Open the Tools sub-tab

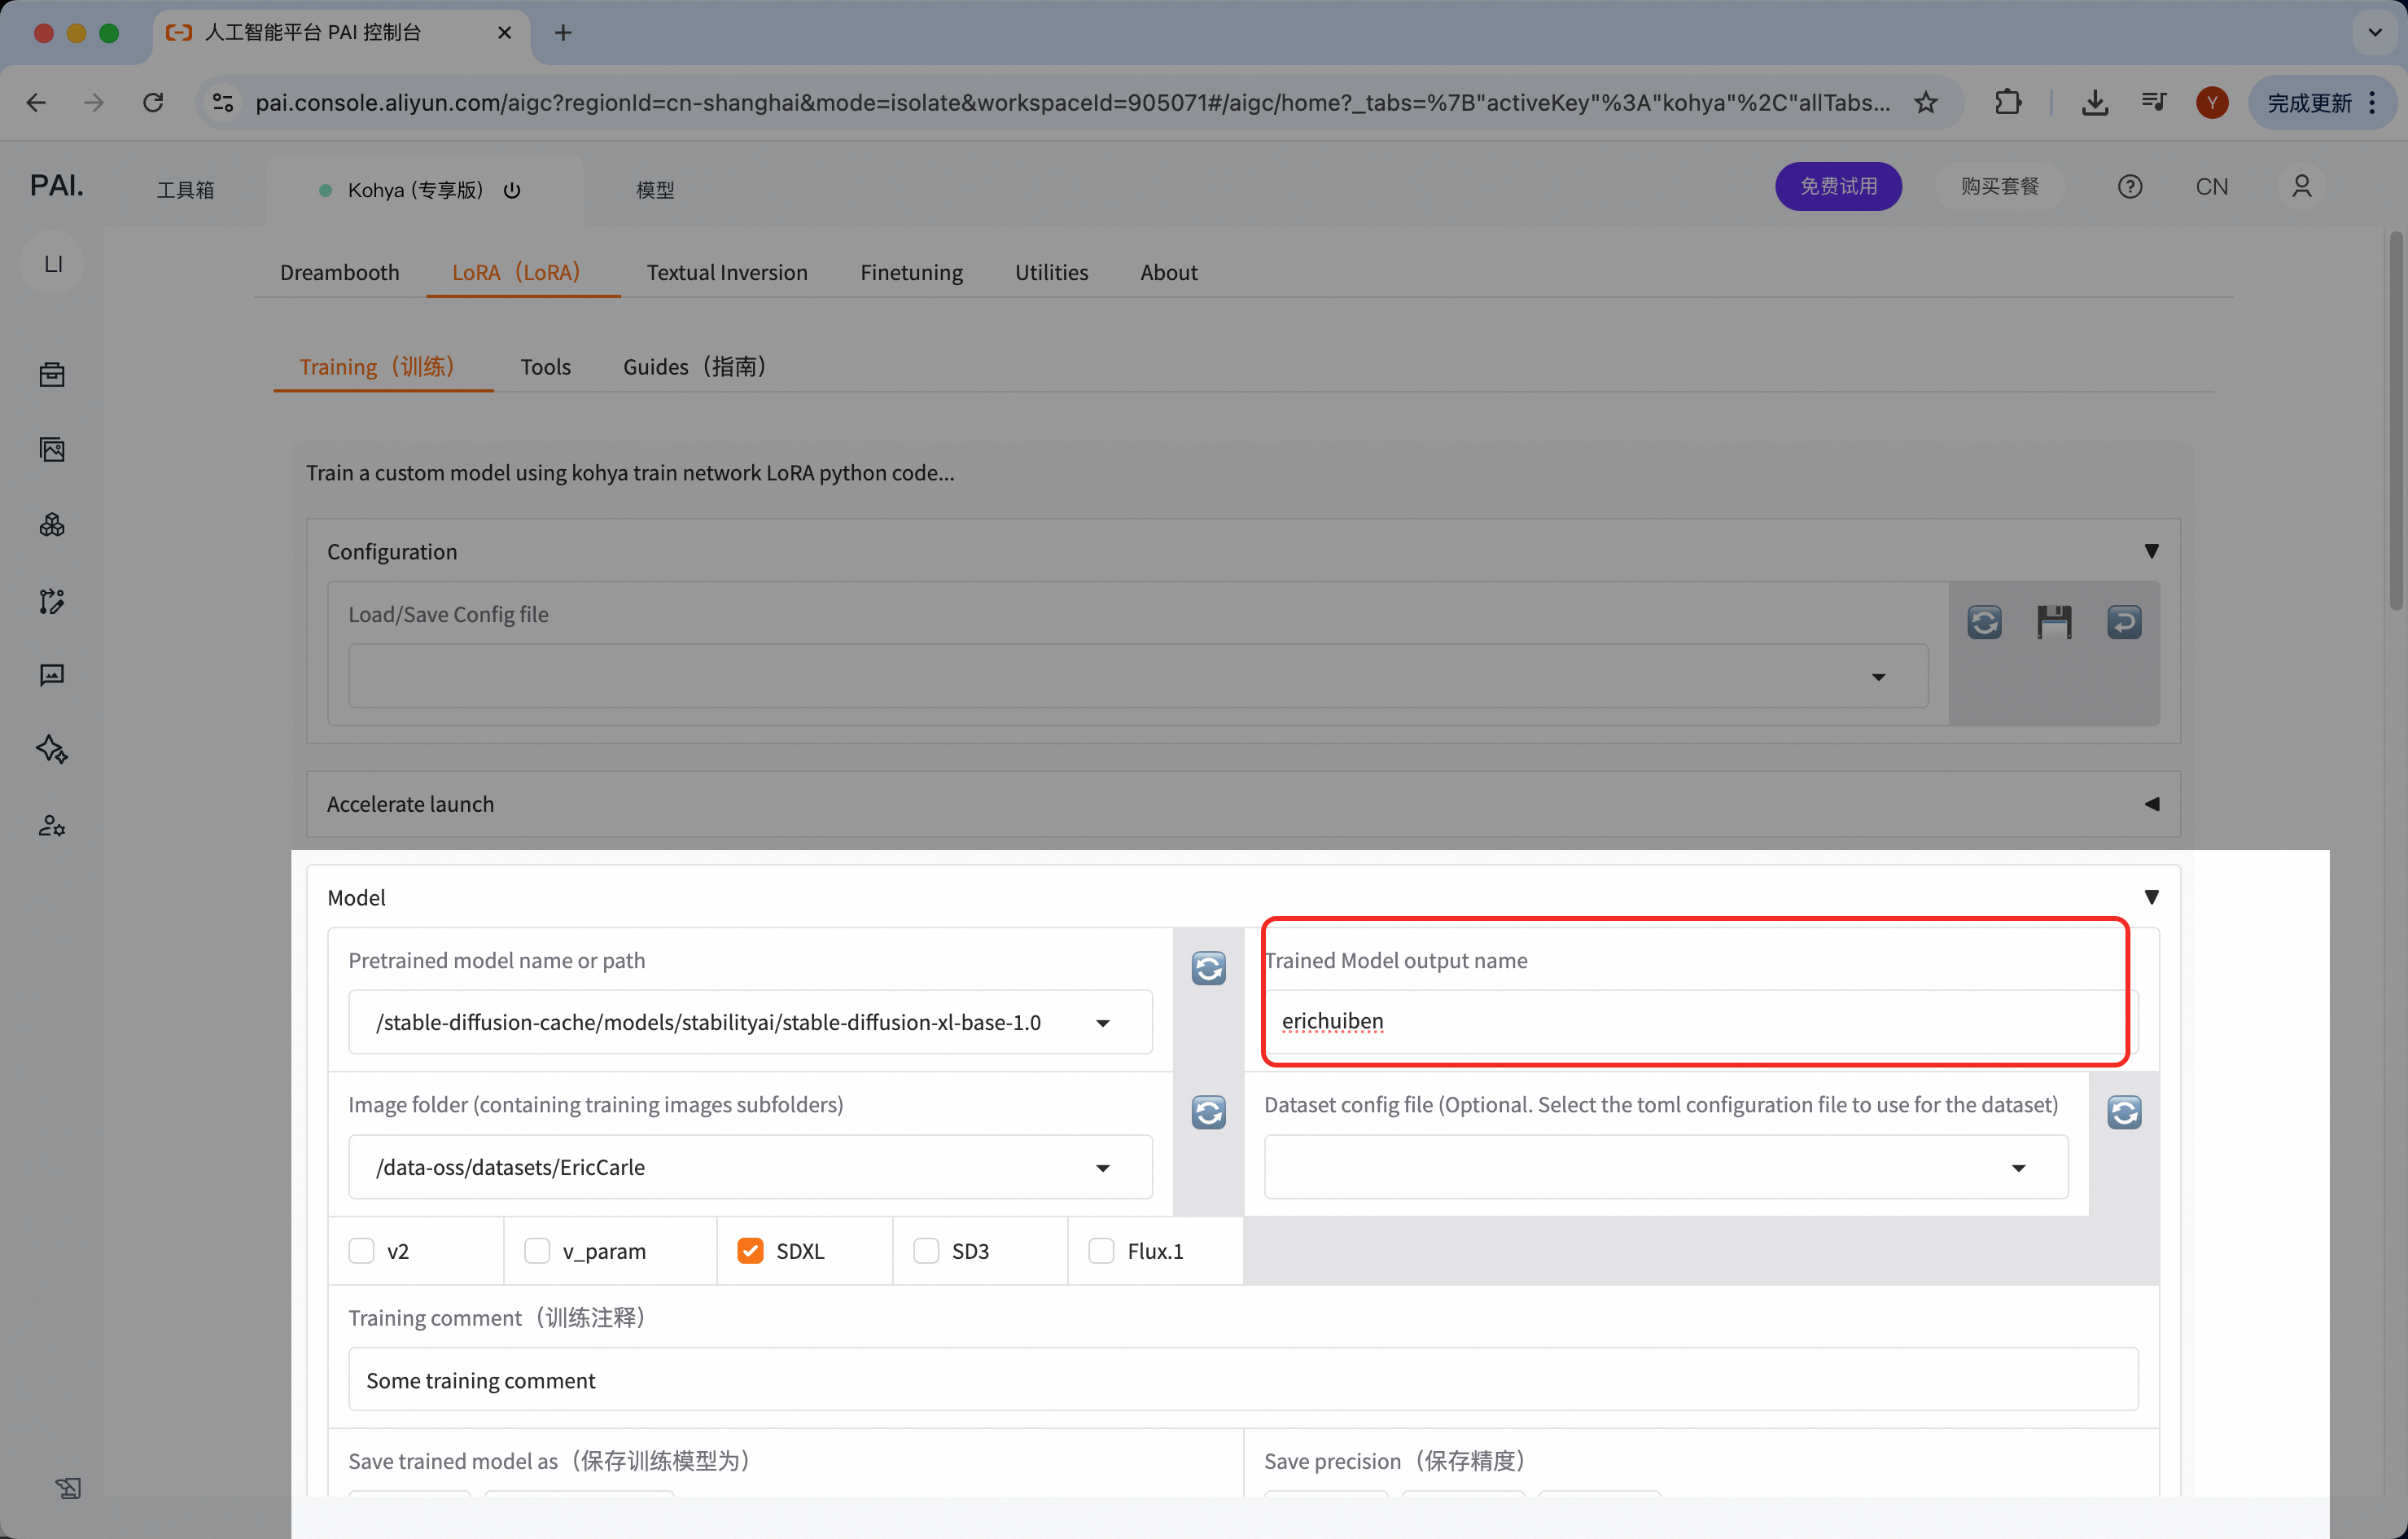(x=545, y=367)
